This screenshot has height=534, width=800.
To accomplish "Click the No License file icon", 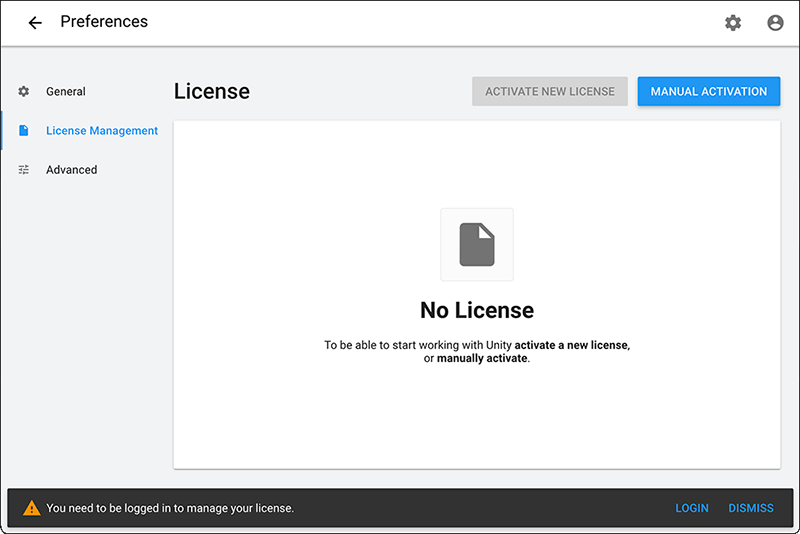I will coord(477,244).
